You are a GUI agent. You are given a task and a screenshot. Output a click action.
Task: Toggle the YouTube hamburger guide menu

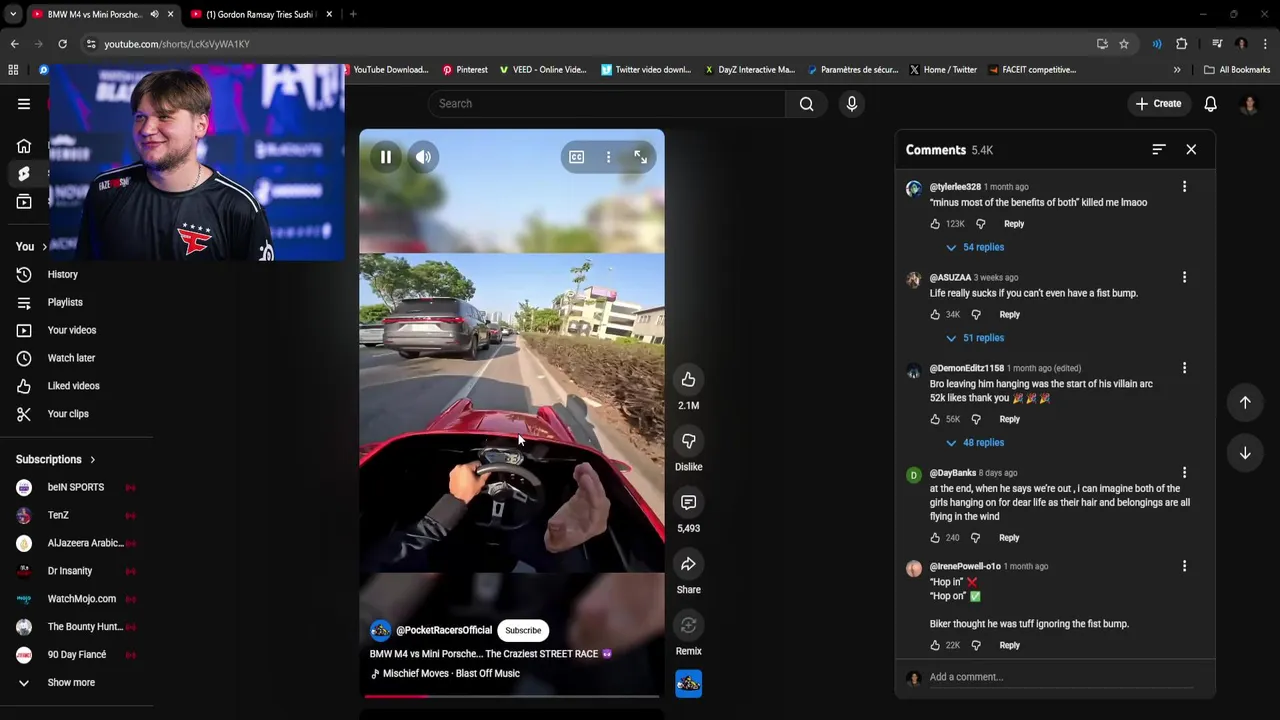24,104
